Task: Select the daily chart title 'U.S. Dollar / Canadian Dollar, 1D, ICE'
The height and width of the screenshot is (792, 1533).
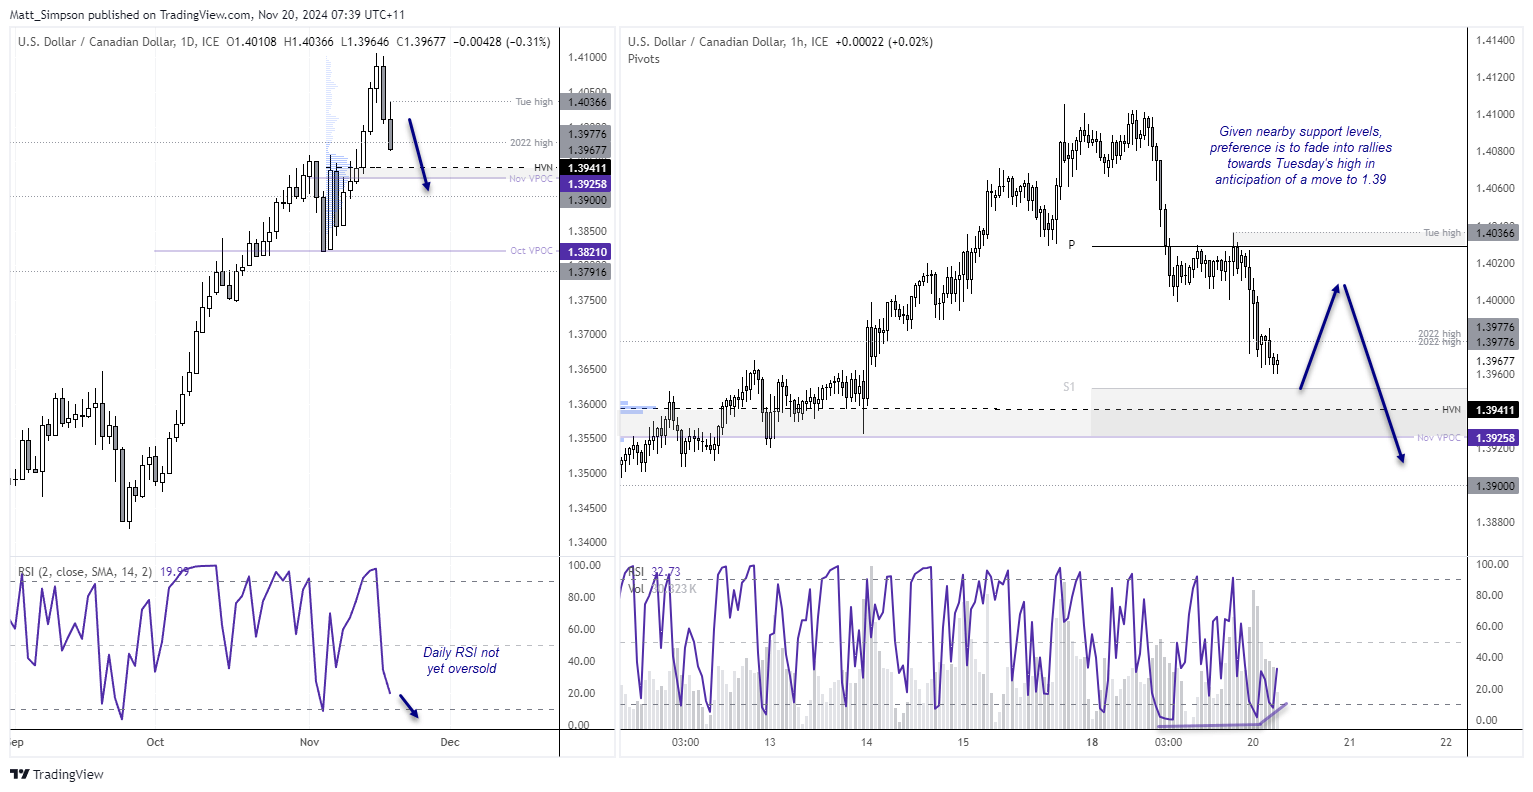Action: pos(120,42)
